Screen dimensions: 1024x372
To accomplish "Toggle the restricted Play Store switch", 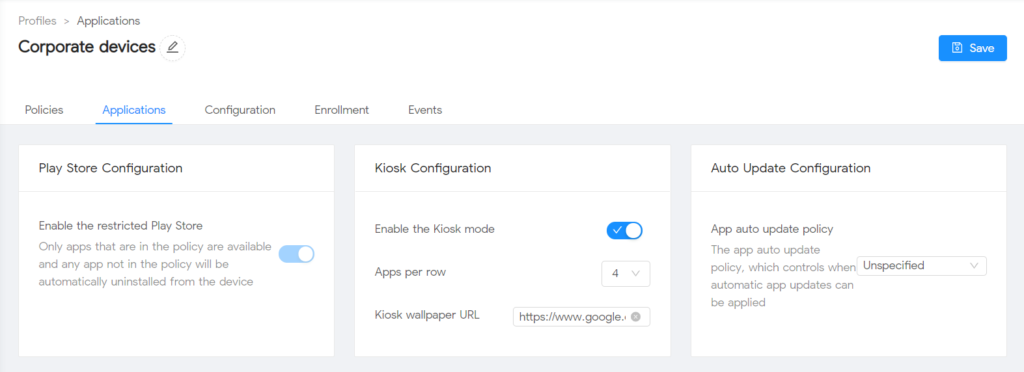I will pos(296,254).
